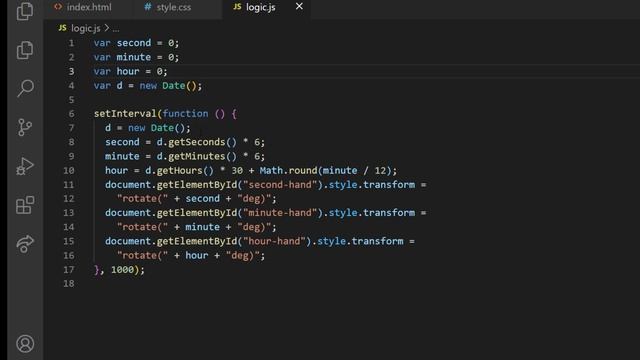
Task: Click line number 6 in the gutter
Action: 71,113
